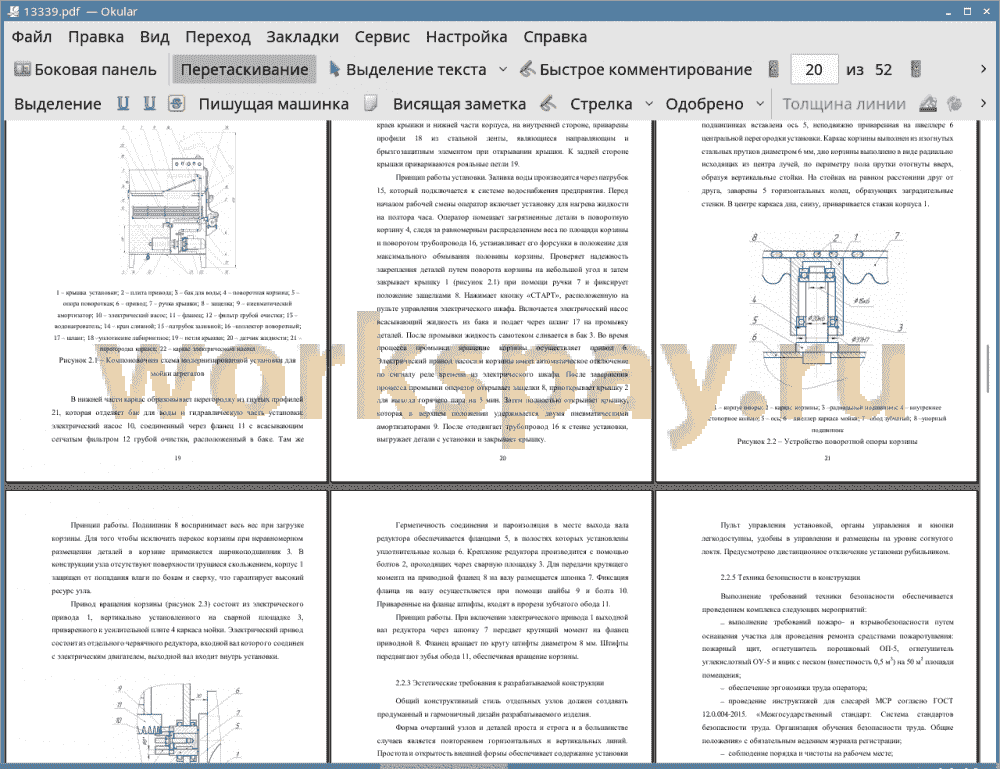
Task: Open the Вид menu
Action: pos(154,37)
